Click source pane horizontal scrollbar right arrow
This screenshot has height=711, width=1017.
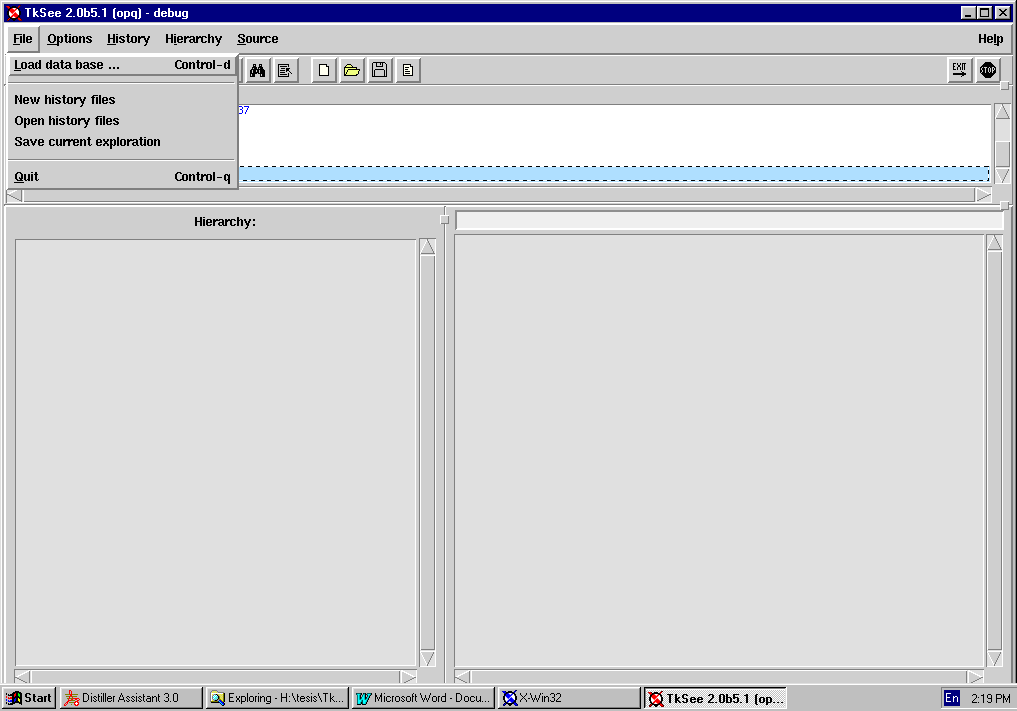coord(975,677)
